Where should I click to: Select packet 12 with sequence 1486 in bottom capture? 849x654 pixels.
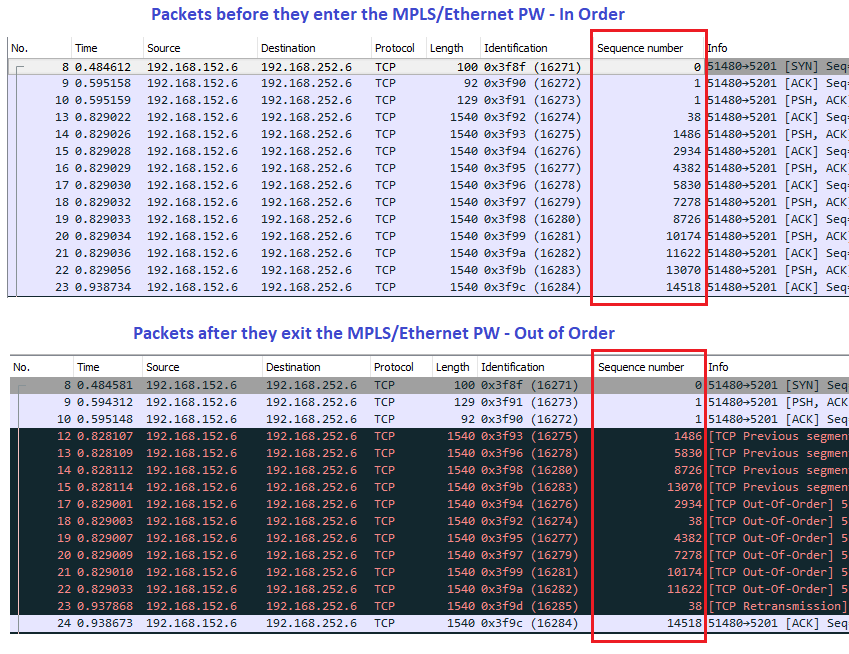[x=300, y=436]
